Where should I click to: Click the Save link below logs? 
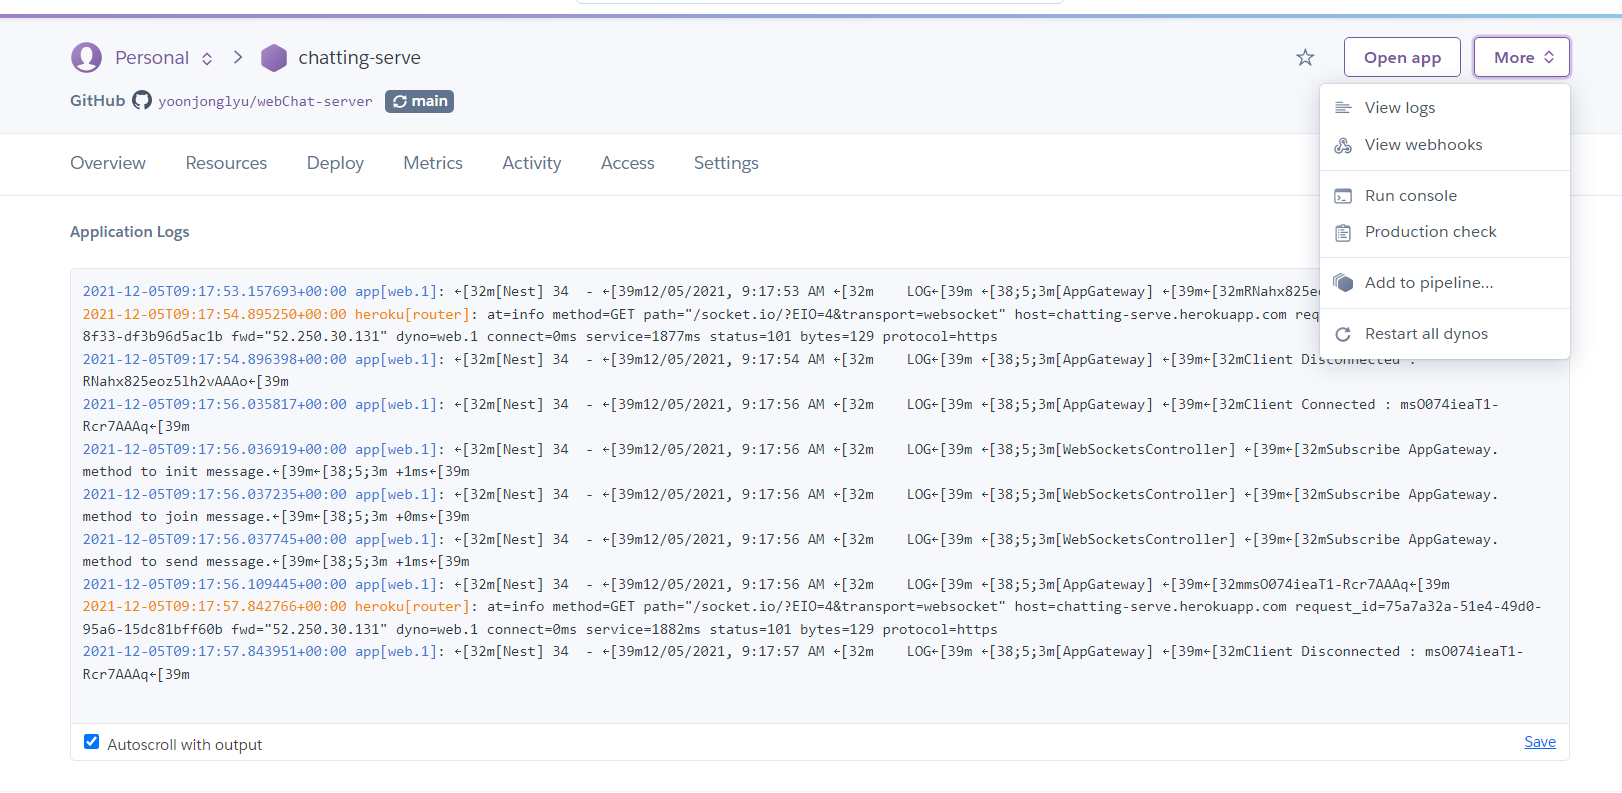pyautogui.click(x=1540, y=742)
